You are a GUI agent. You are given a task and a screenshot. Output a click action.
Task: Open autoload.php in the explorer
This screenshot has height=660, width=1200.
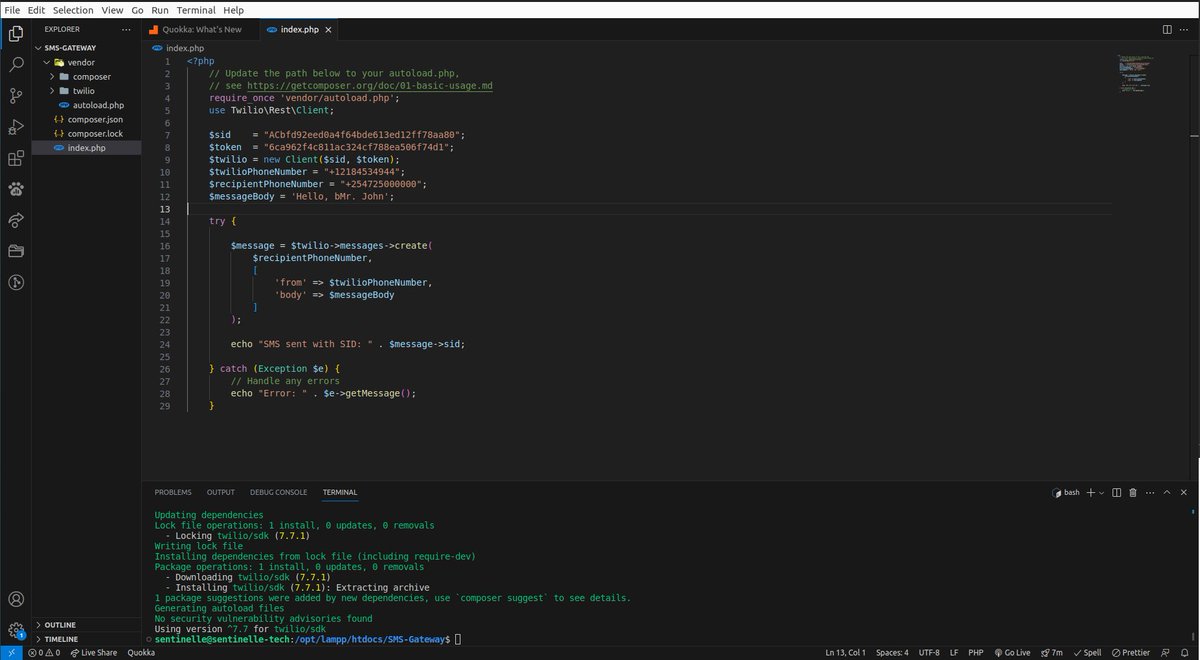(x=86, y=105)
